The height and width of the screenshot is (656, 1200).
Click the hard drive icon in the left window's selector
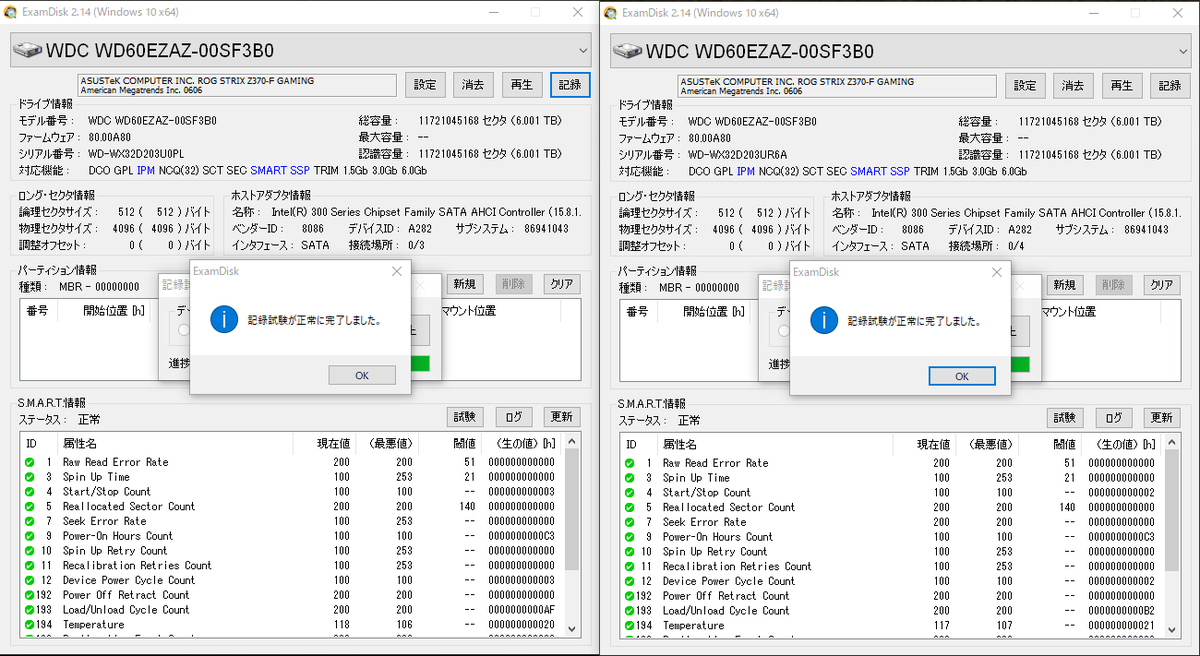[27, 51]
